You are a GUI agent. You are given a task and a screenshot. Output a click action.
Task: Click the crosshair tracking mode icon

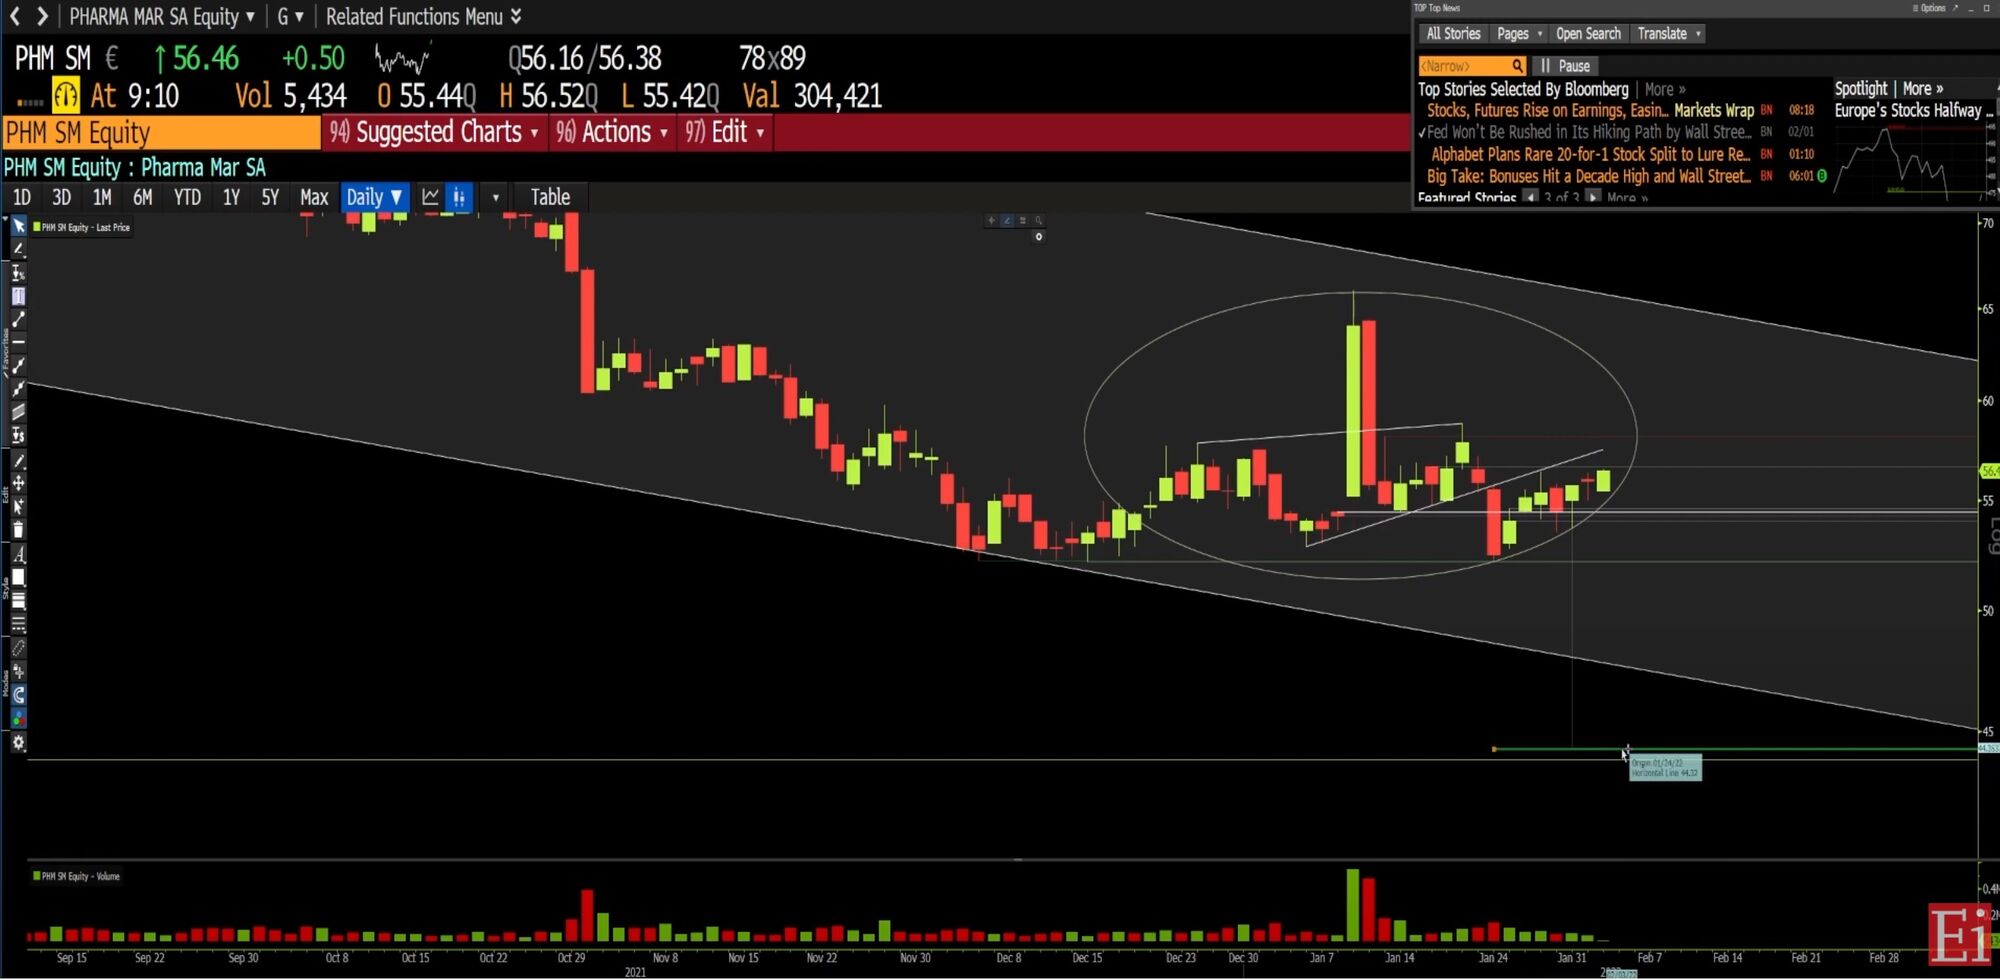point(18,671)
